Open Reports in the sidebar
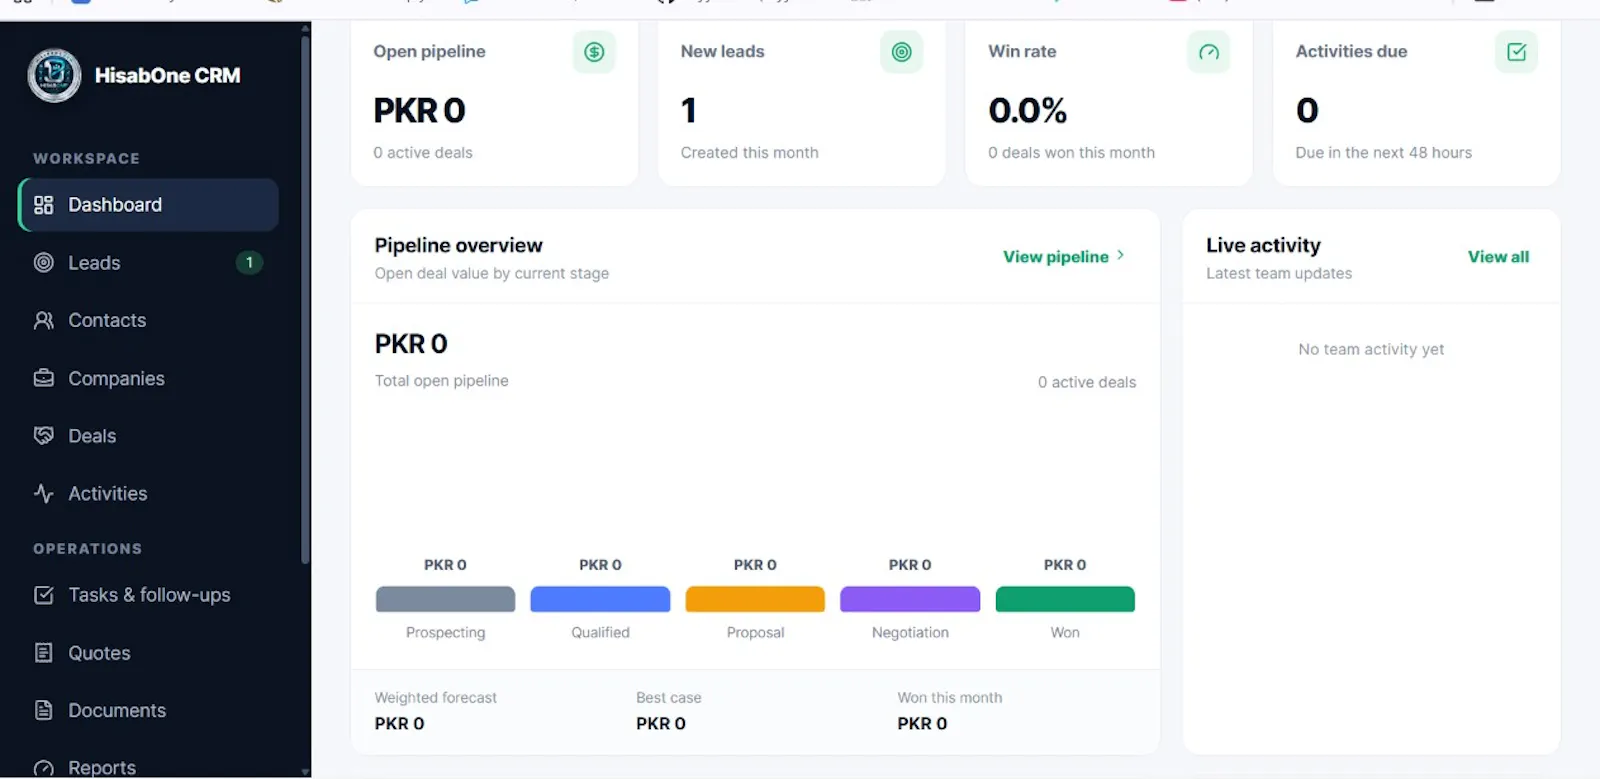 [148, 766]
